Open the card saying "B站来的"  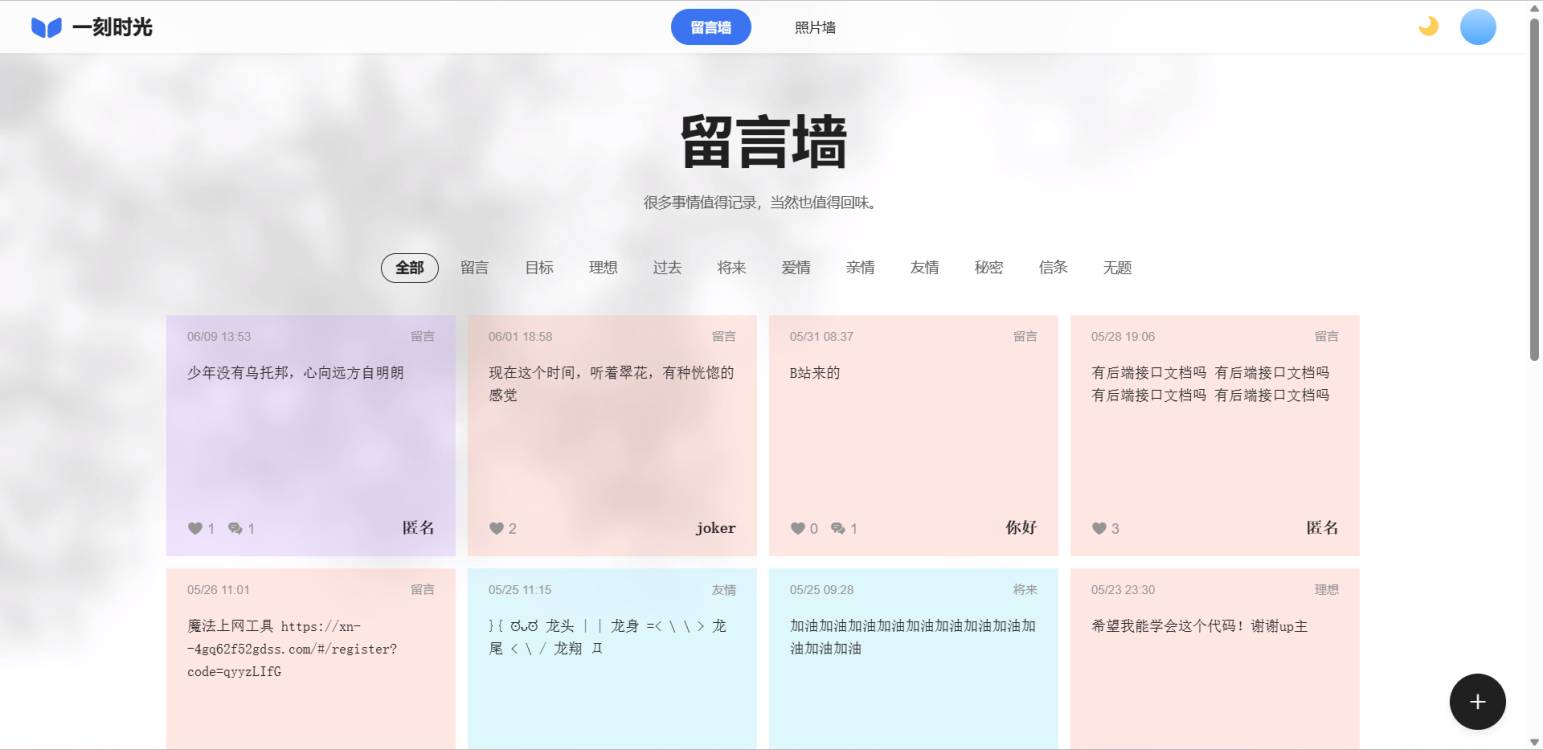(913, 436)
